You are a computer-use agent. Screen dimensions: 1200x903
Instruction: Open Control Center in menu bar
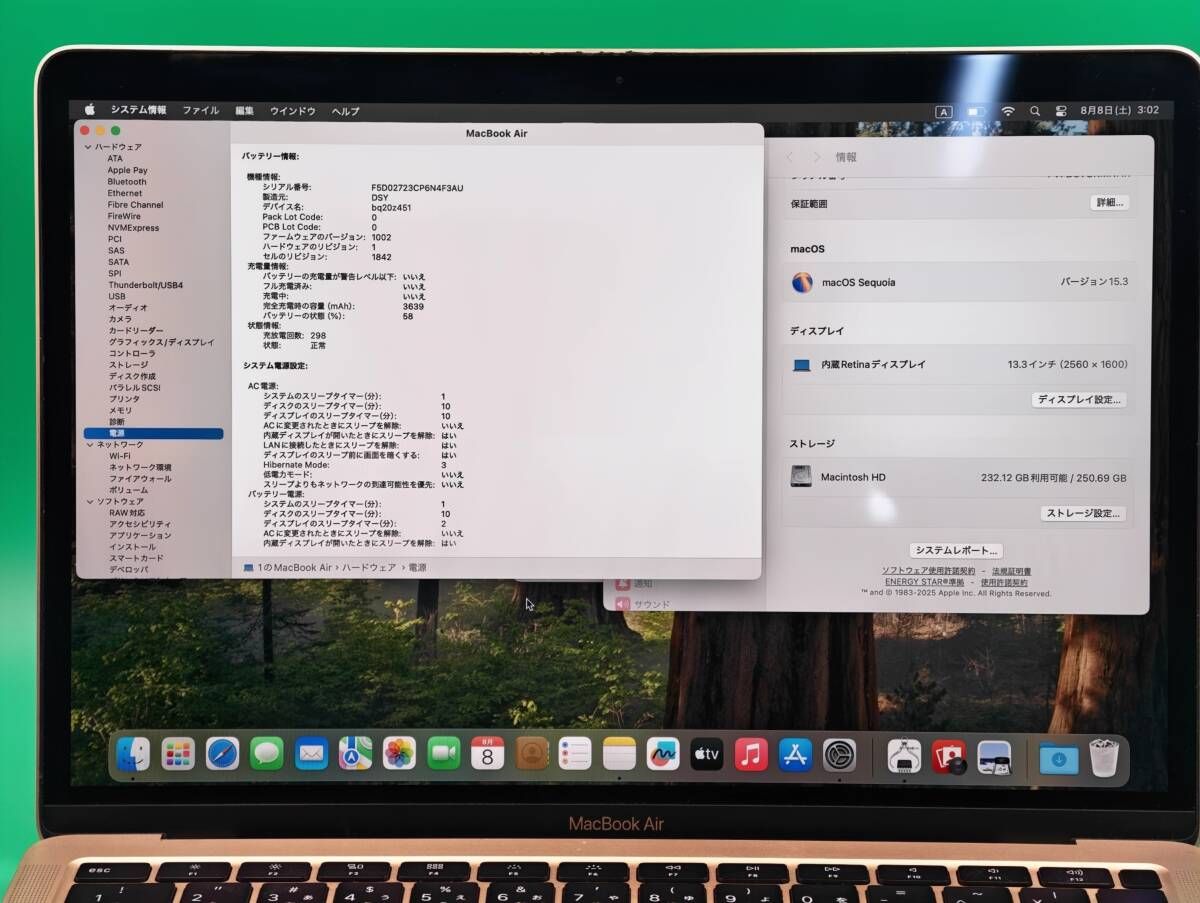[1062, 111]
